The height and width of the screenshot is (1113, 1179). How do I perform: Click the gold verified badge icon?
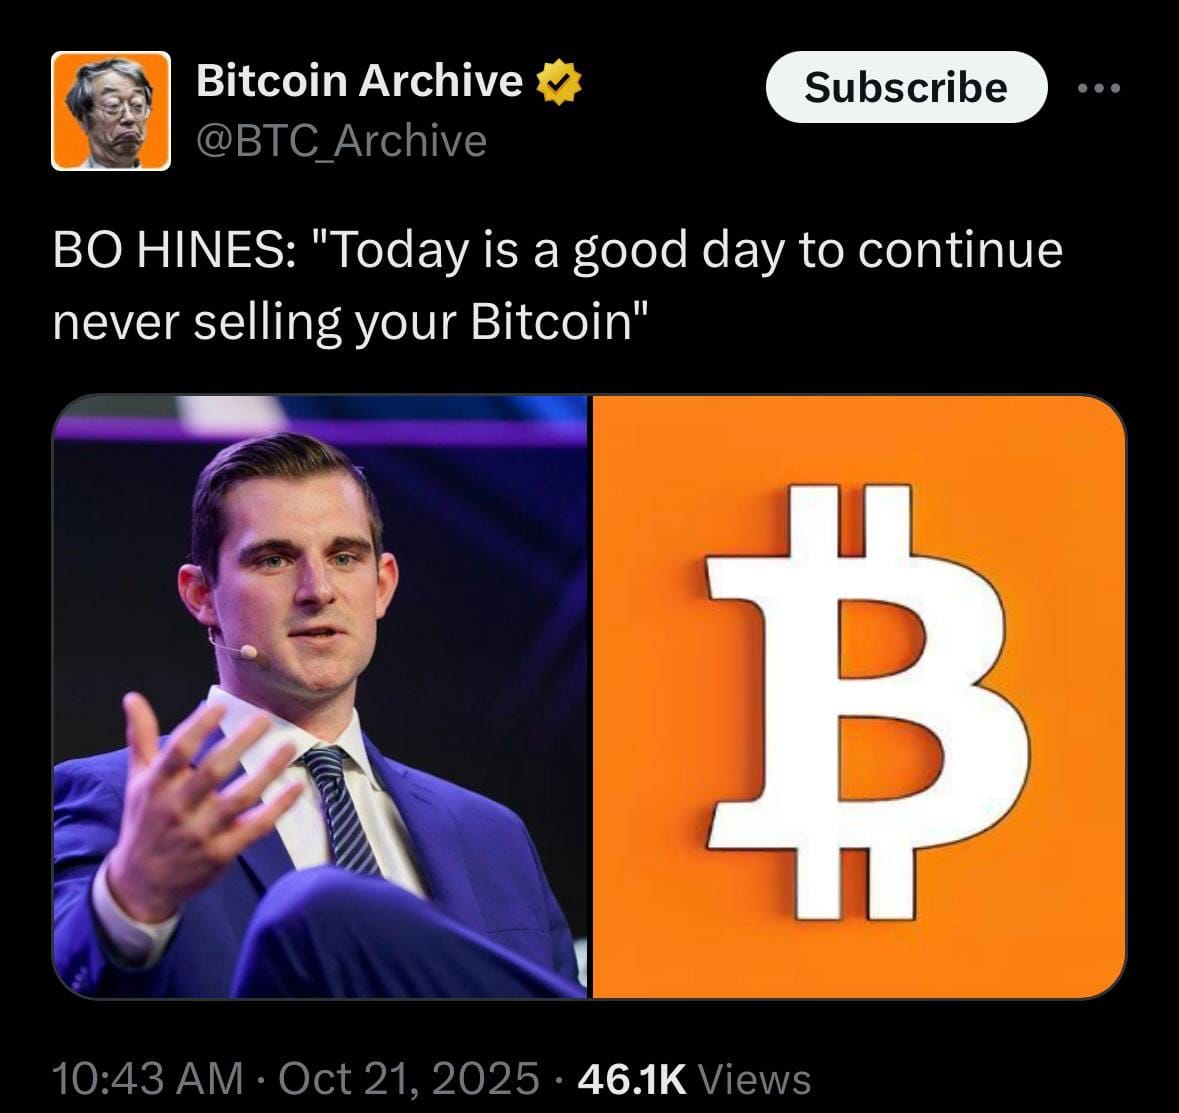click(x=558, y=82)
